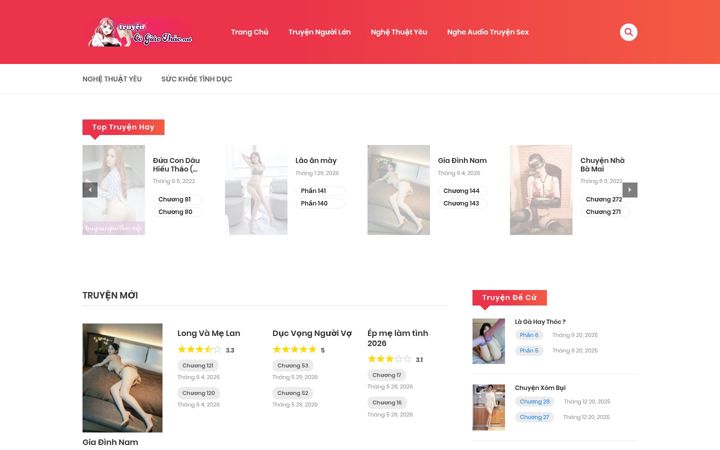This screenshot has height=450, width=720.
Task: Click the Chuyện Xóm Bụi thumbnail
Action: pyautogui.click(x=489, y=407)
